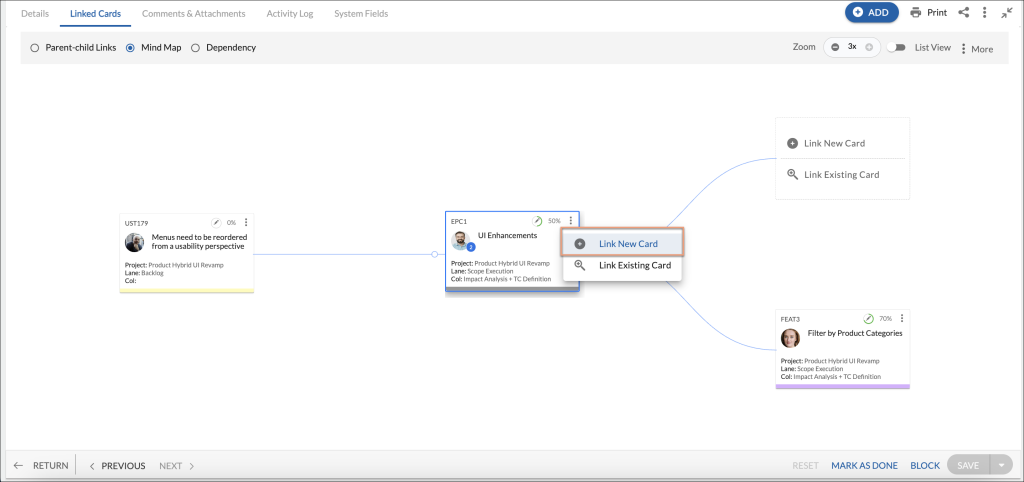Click the EPC1 owner avatar
The height and width of the screenshot is (482, 1024).
coord(460,240)
